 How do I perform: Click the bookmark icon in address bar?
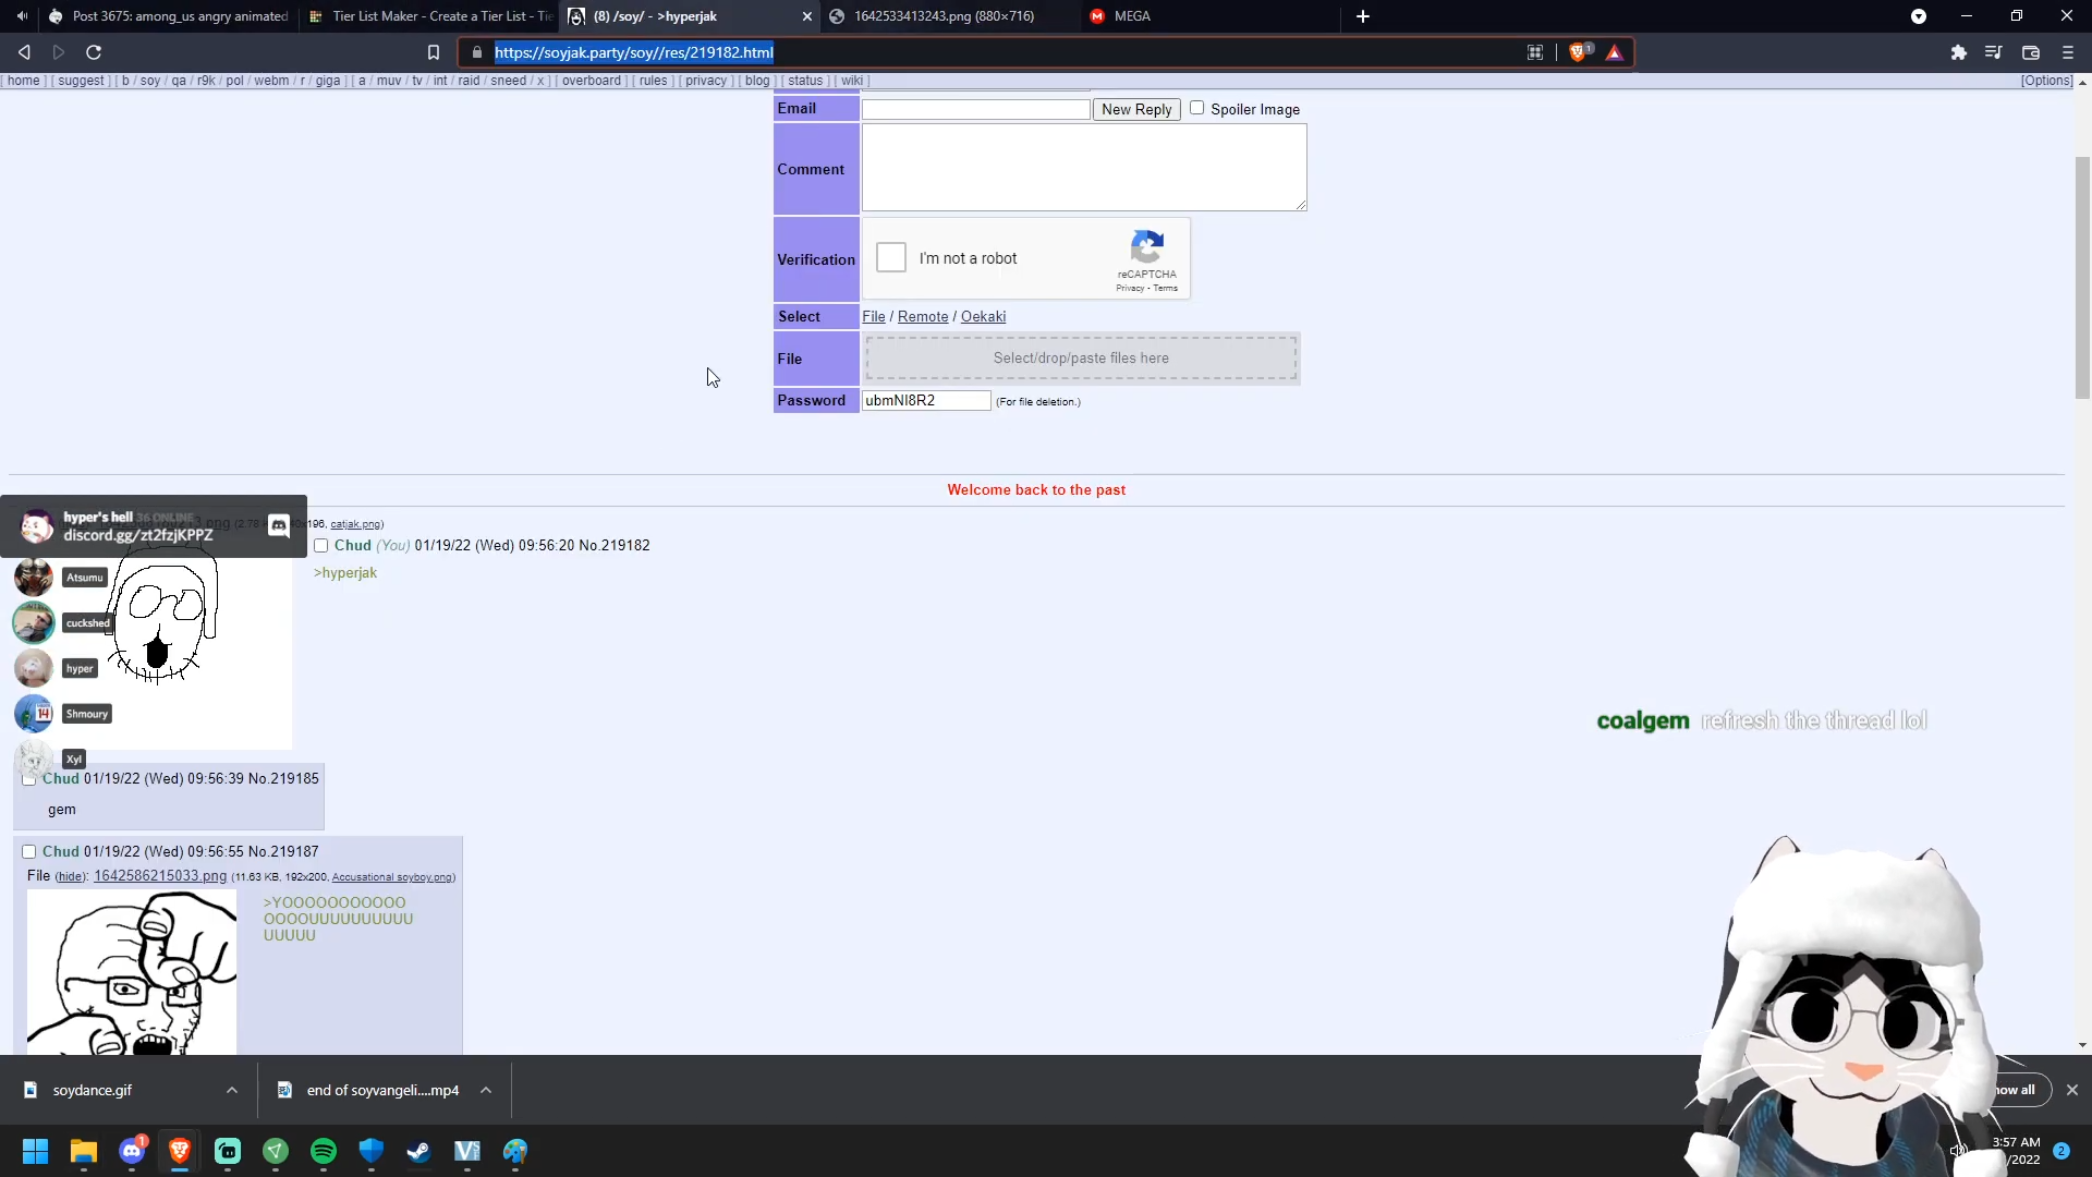pyautogui.click(x=433, y=52)
